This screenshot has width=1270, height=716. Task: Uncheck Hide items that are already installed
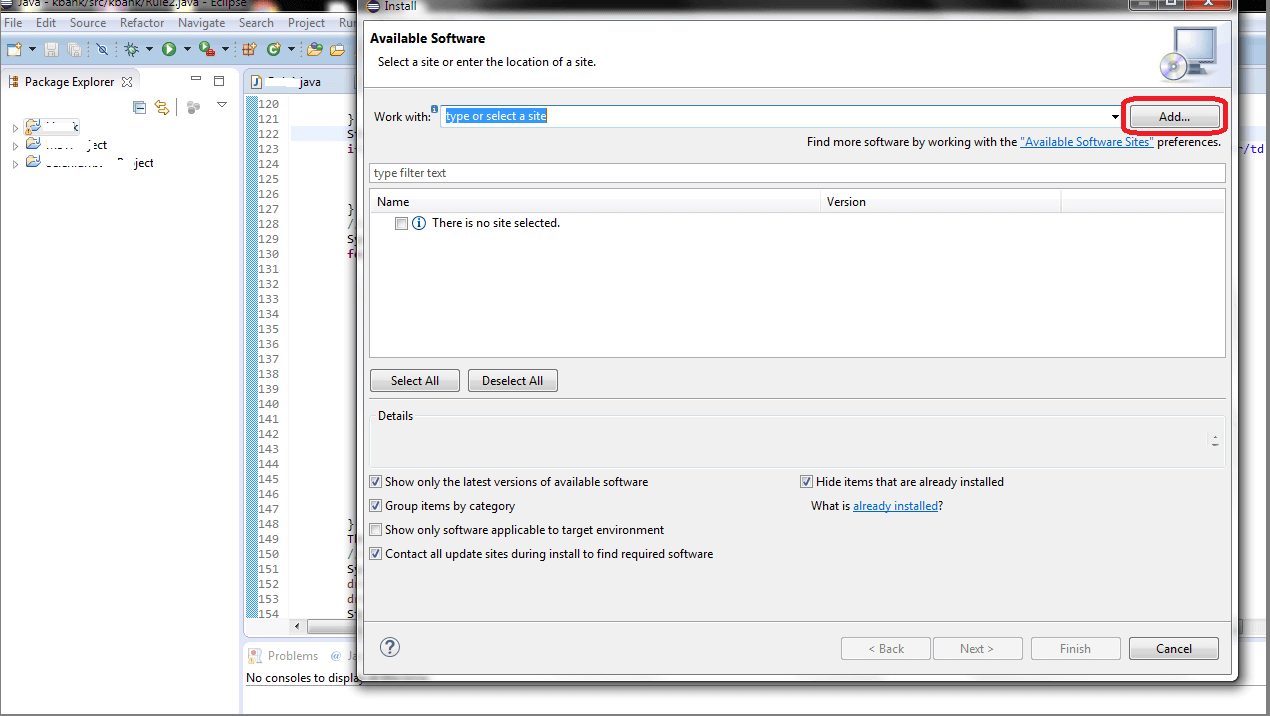(x=807, y=482)
